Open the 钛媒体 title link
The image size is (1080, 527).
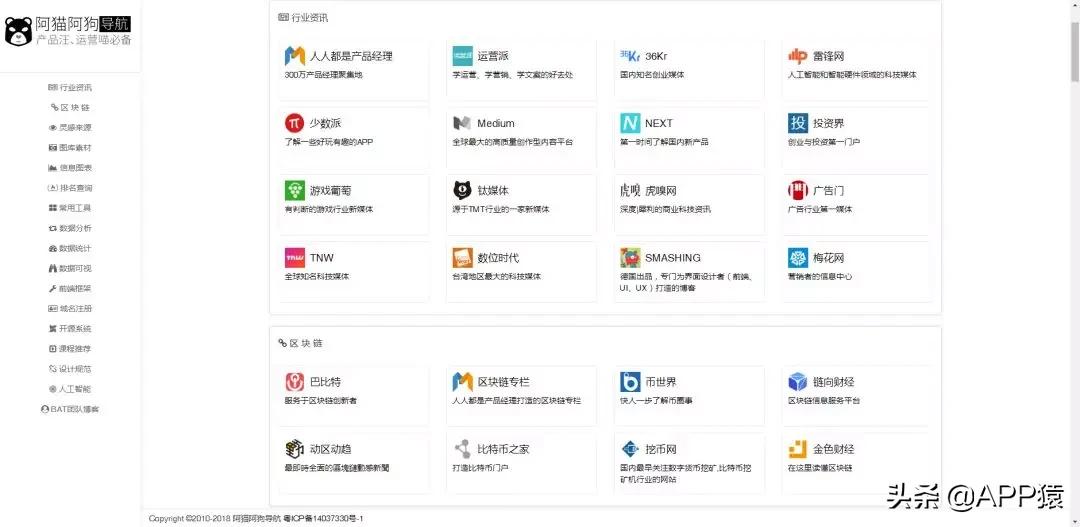coord(493,191)
